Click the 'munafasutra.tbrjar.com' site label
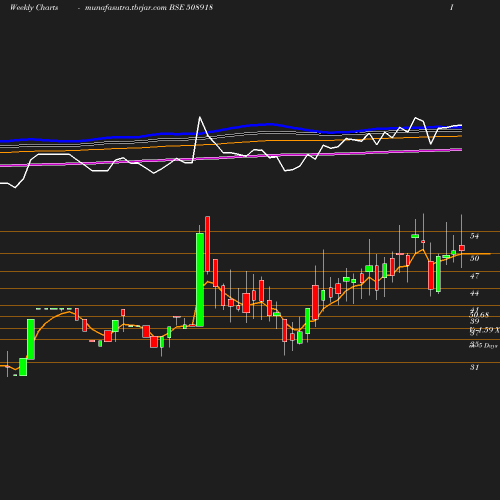This screenshot has width=500, height=500. pos(126,7)
